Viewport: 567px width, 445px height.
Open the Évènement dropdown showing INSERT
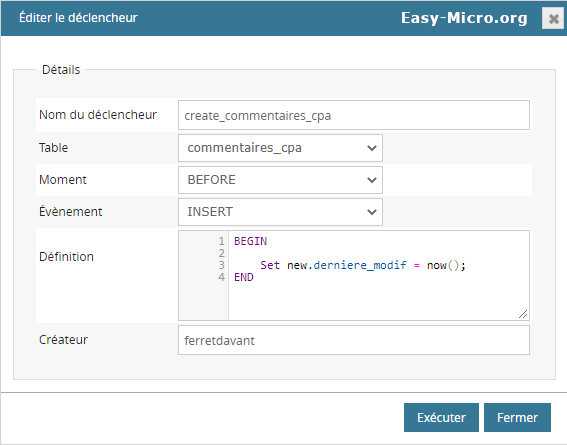[x=280, y=211]
